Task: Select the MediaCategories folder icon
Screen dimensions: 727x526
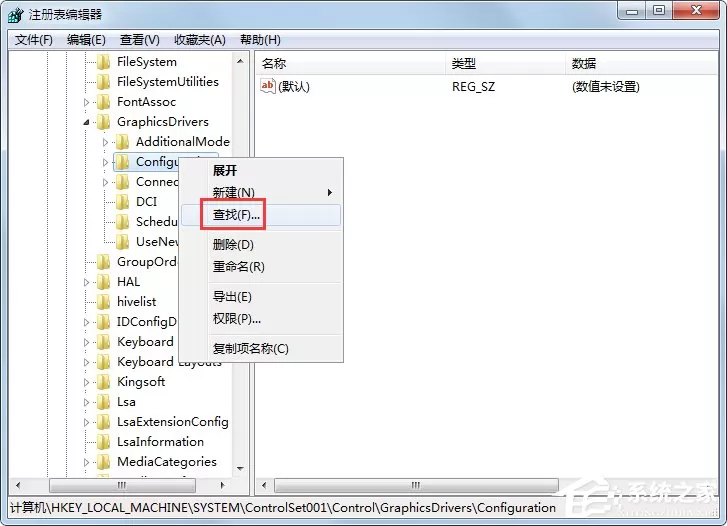Action: pyautogui.click(x=103, y=462)
